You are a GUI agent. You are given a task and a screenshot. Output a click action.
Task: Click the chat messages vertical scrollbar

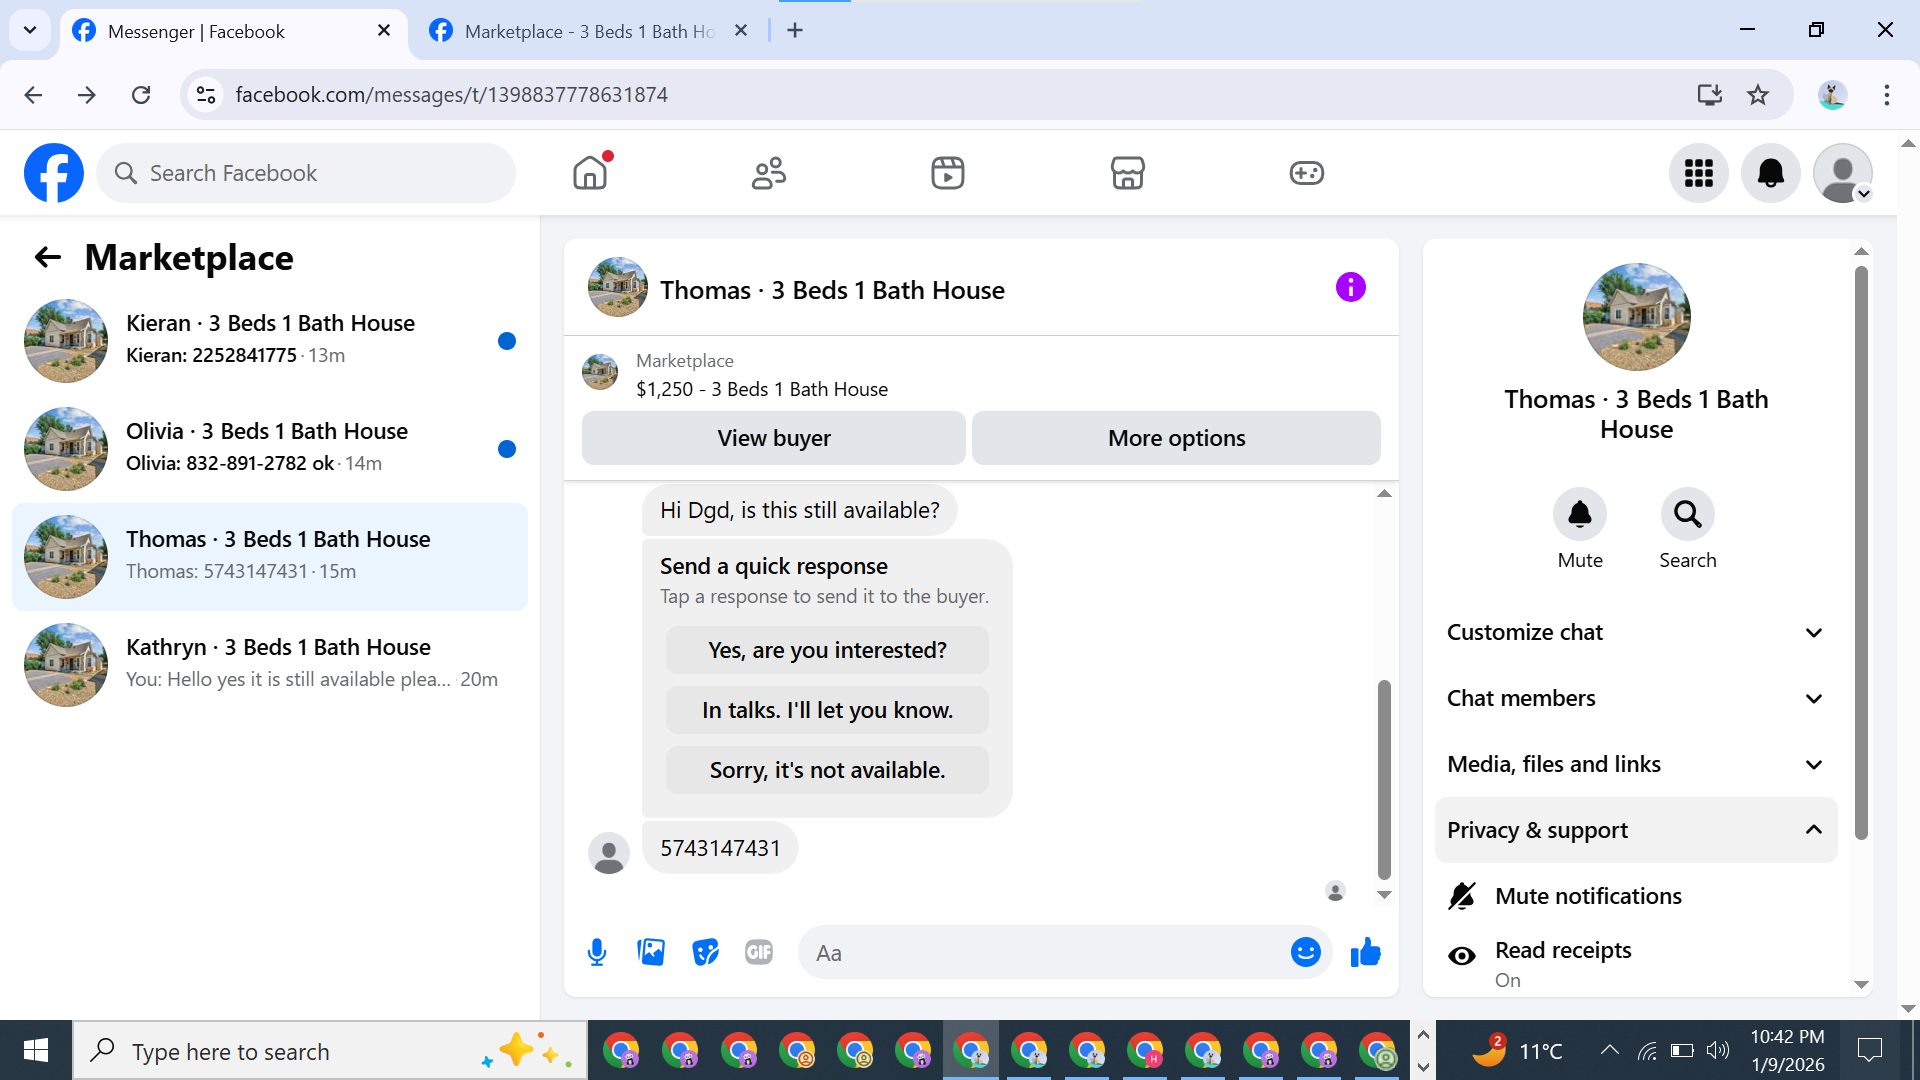(x=1384, y=780)
